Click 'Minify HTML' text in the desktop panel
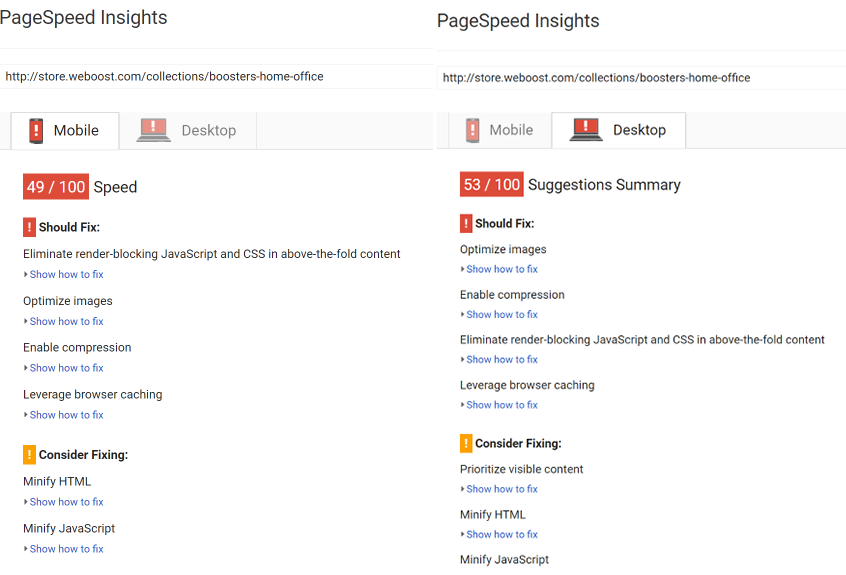846x575 pixels. pyautogui.click(x=493, y=515)
